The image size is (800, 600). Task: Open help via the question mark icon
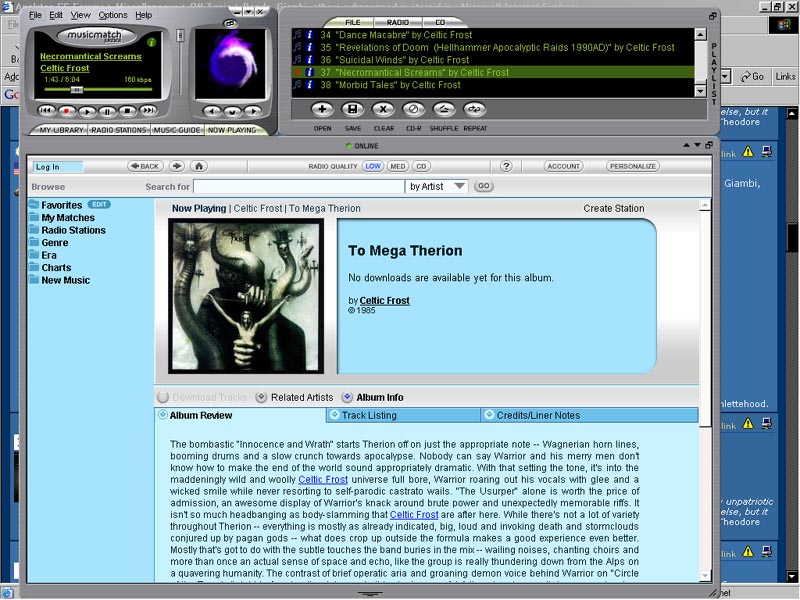pos(506,166)
